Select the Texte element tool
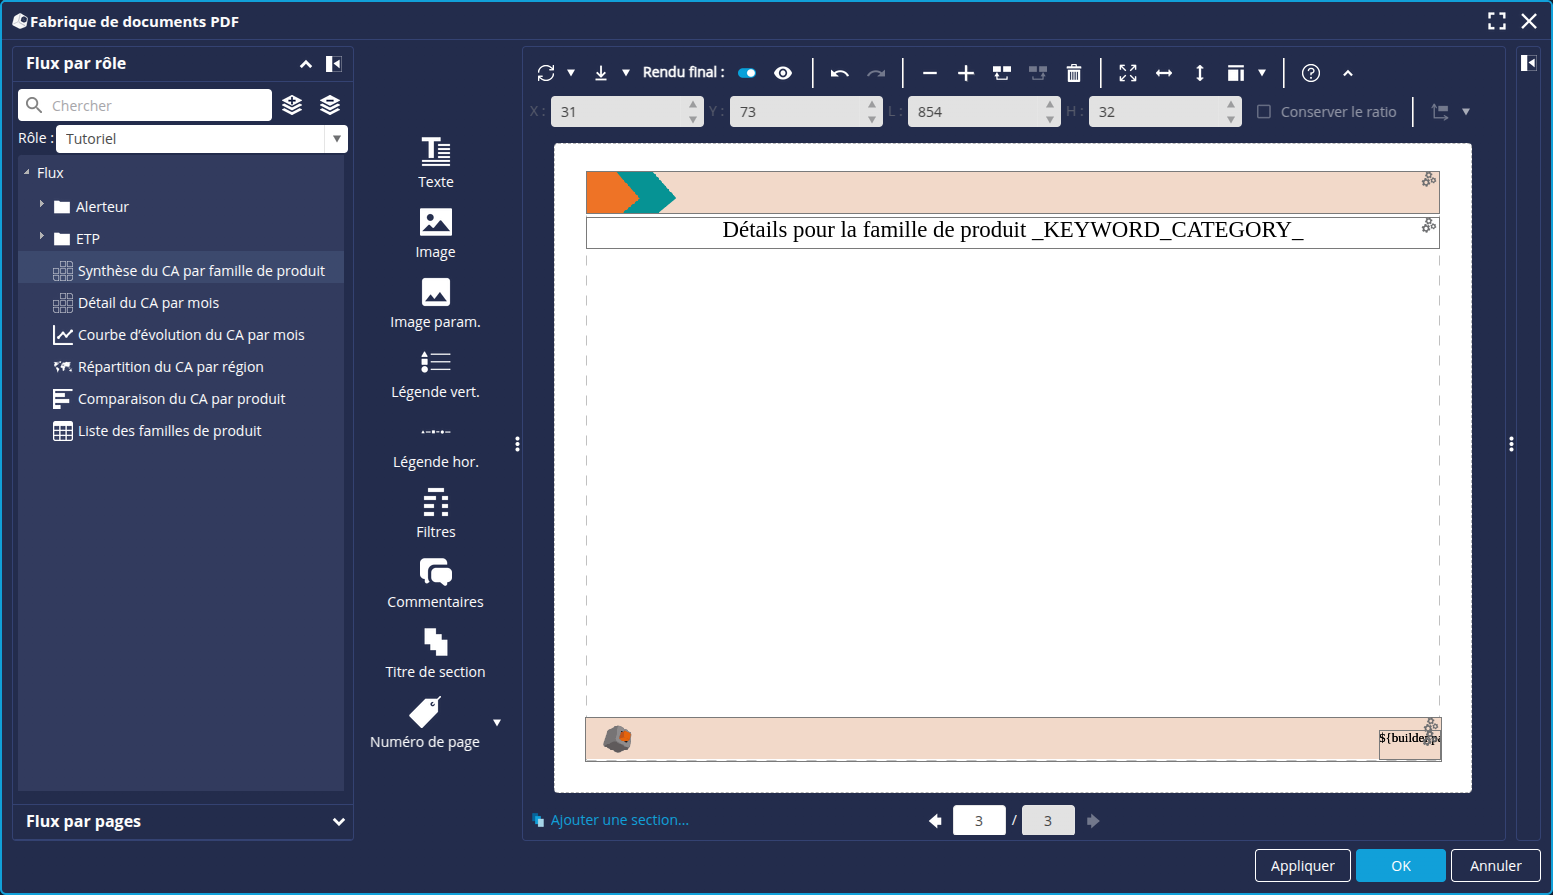1553x895 pixels. 435,152
